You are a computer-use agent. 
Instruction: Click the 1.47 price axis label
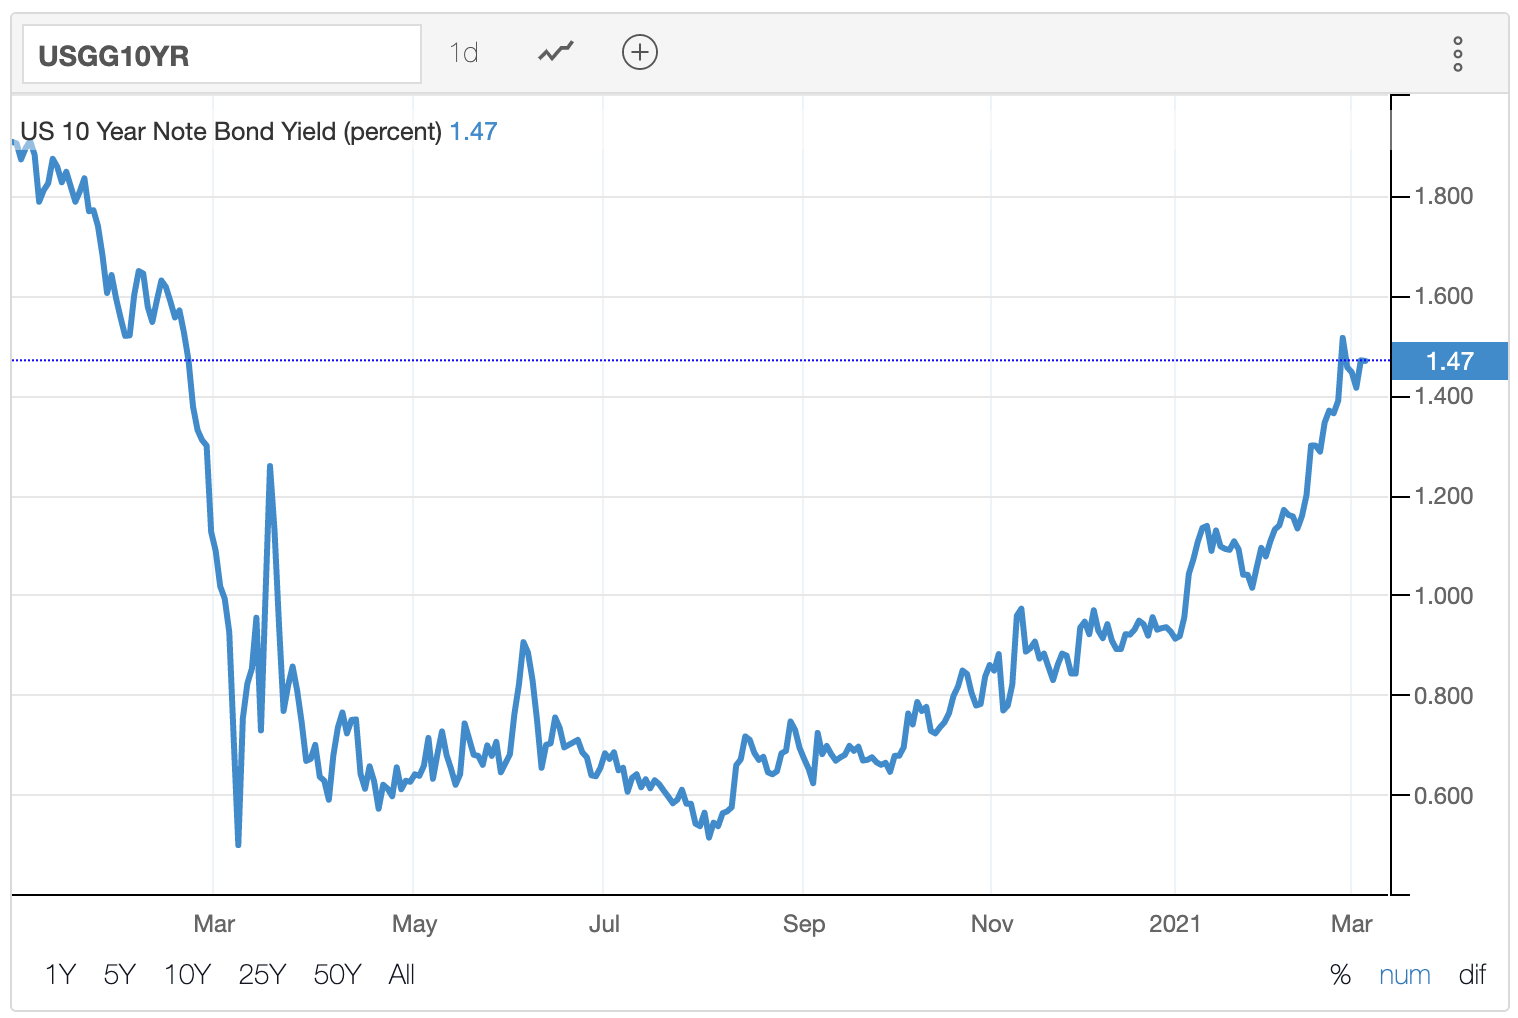1449,361
